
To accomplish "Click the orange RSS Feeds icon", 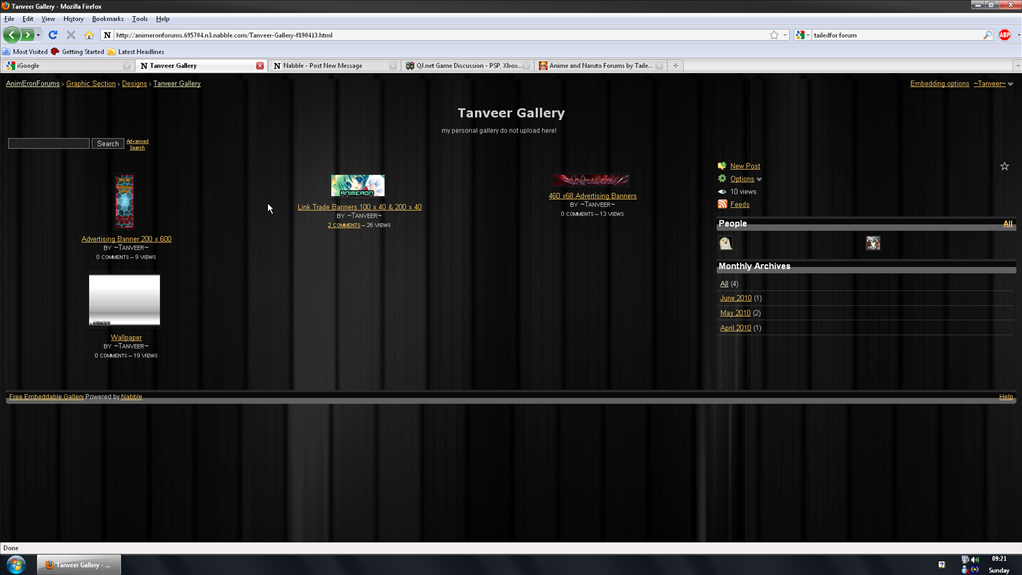I will (722, 204).
